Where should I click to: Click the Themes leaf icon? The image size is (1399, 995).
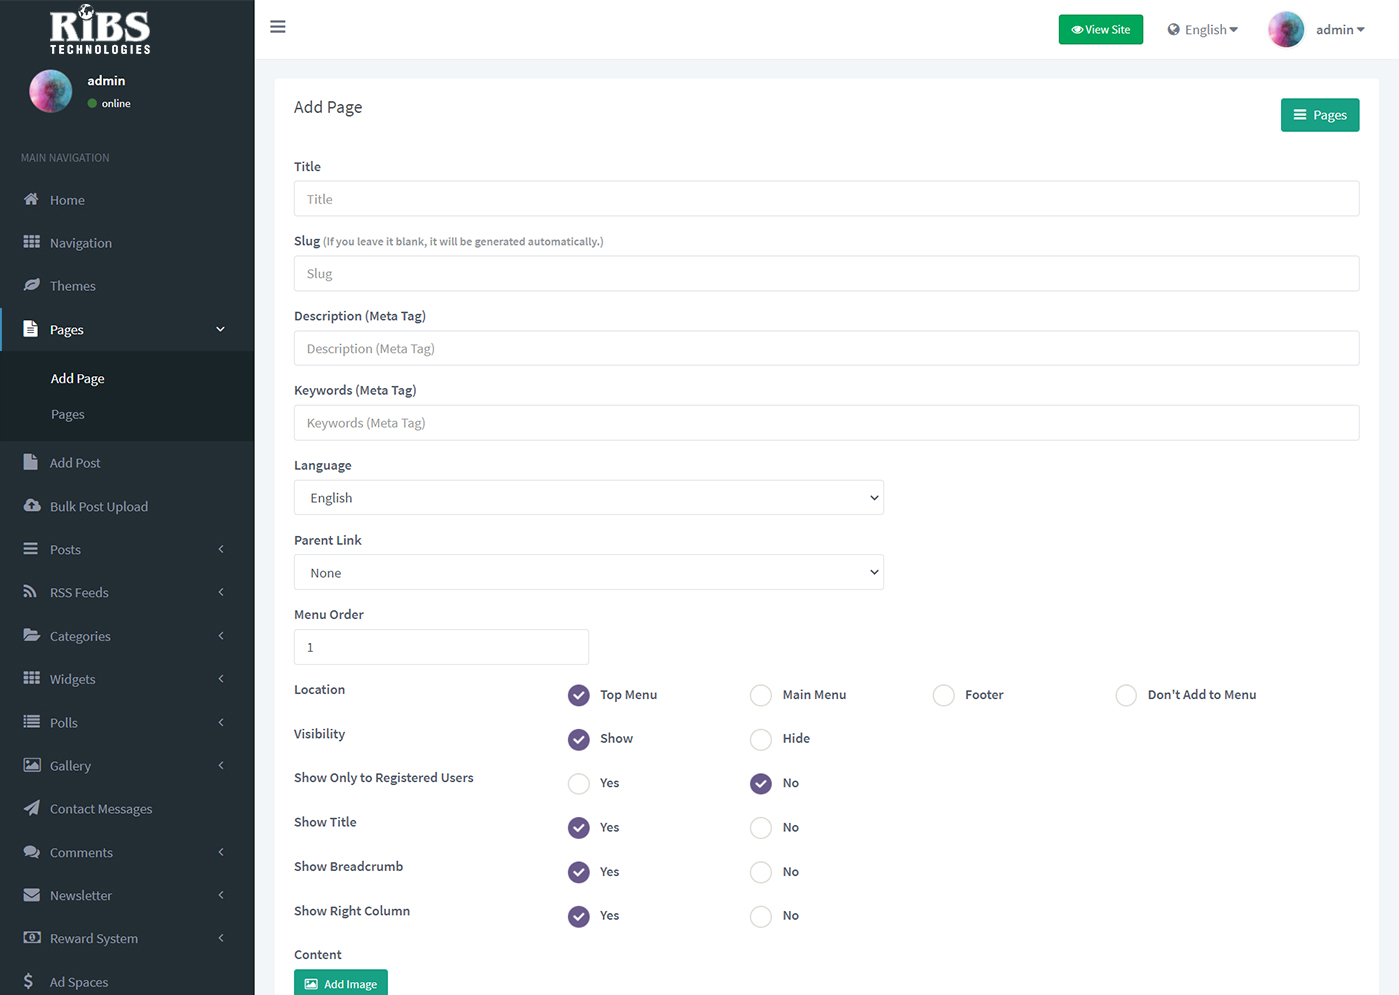pyautogui.click(x=31, y=285)
